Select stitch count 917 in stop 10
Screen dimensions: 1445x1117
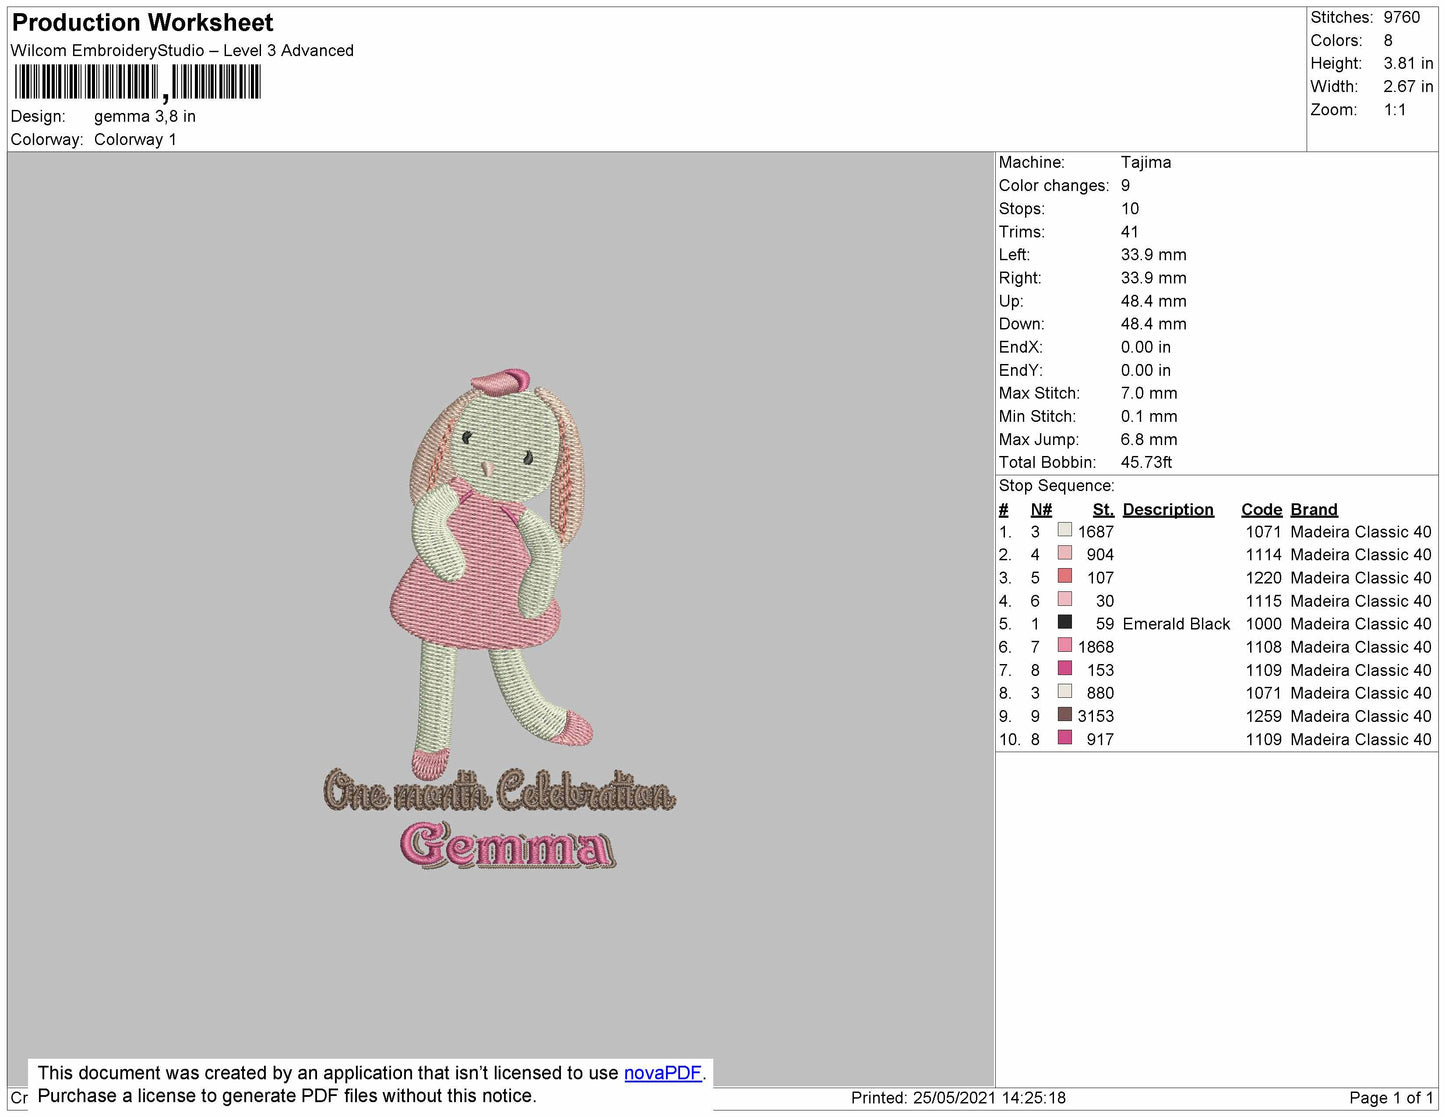(x=1100, y=739)
